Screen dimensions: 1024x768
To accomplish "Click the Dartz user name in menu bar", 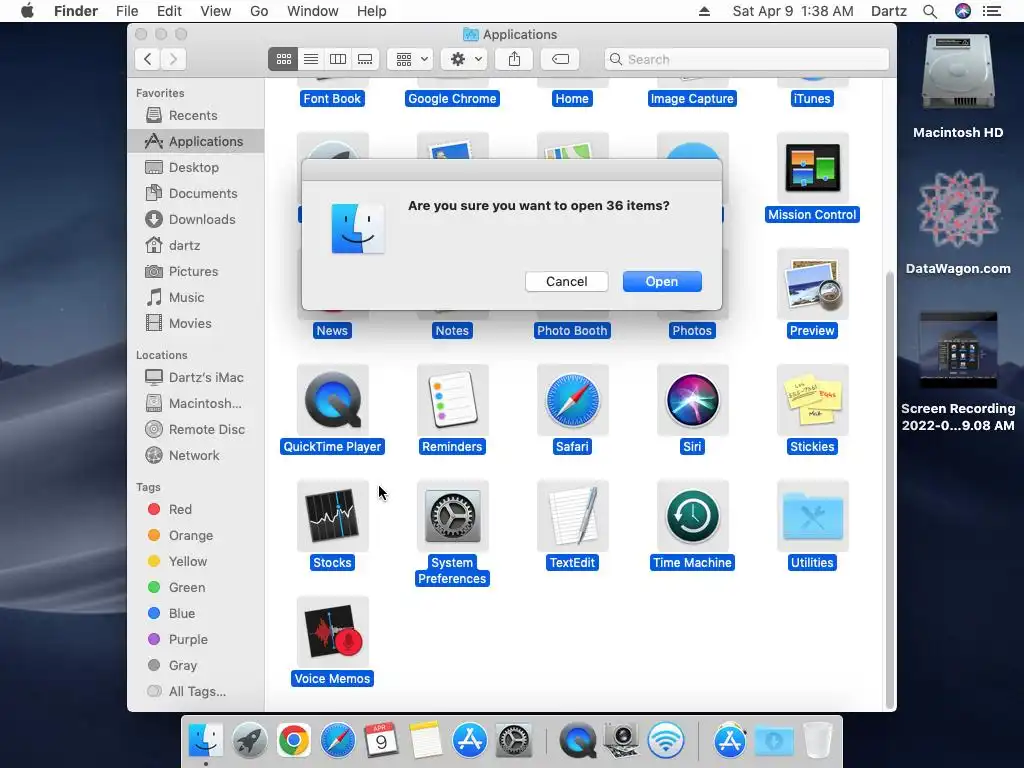I will tap(889, 11).
